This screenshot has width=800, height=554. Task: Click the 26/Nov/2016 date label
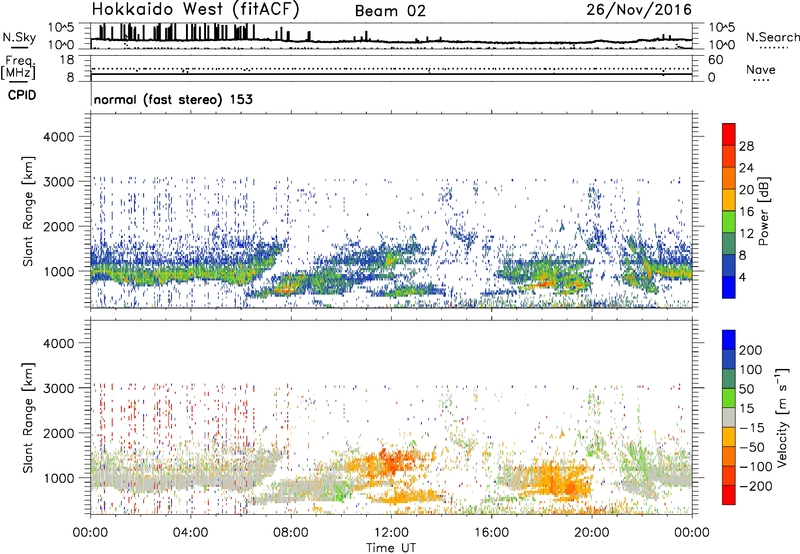pyautogui.click(x=639, y=9)
